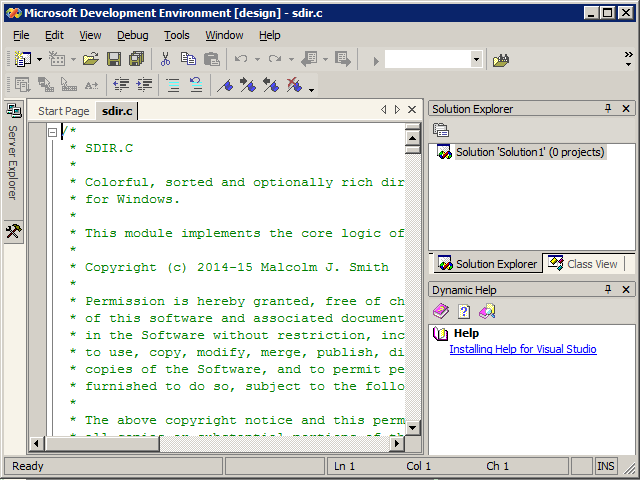Switch to the Class View tab
640x480 pixels.
click(x=584, y=264)
